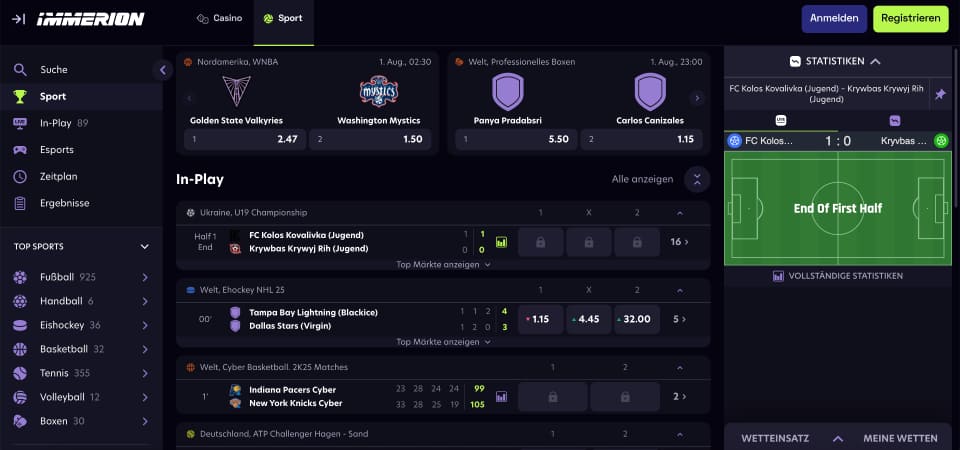Viewport: 960px width, 450px height.
Task: Select the chart tab icon in statistics
Action: pos(894,121)
